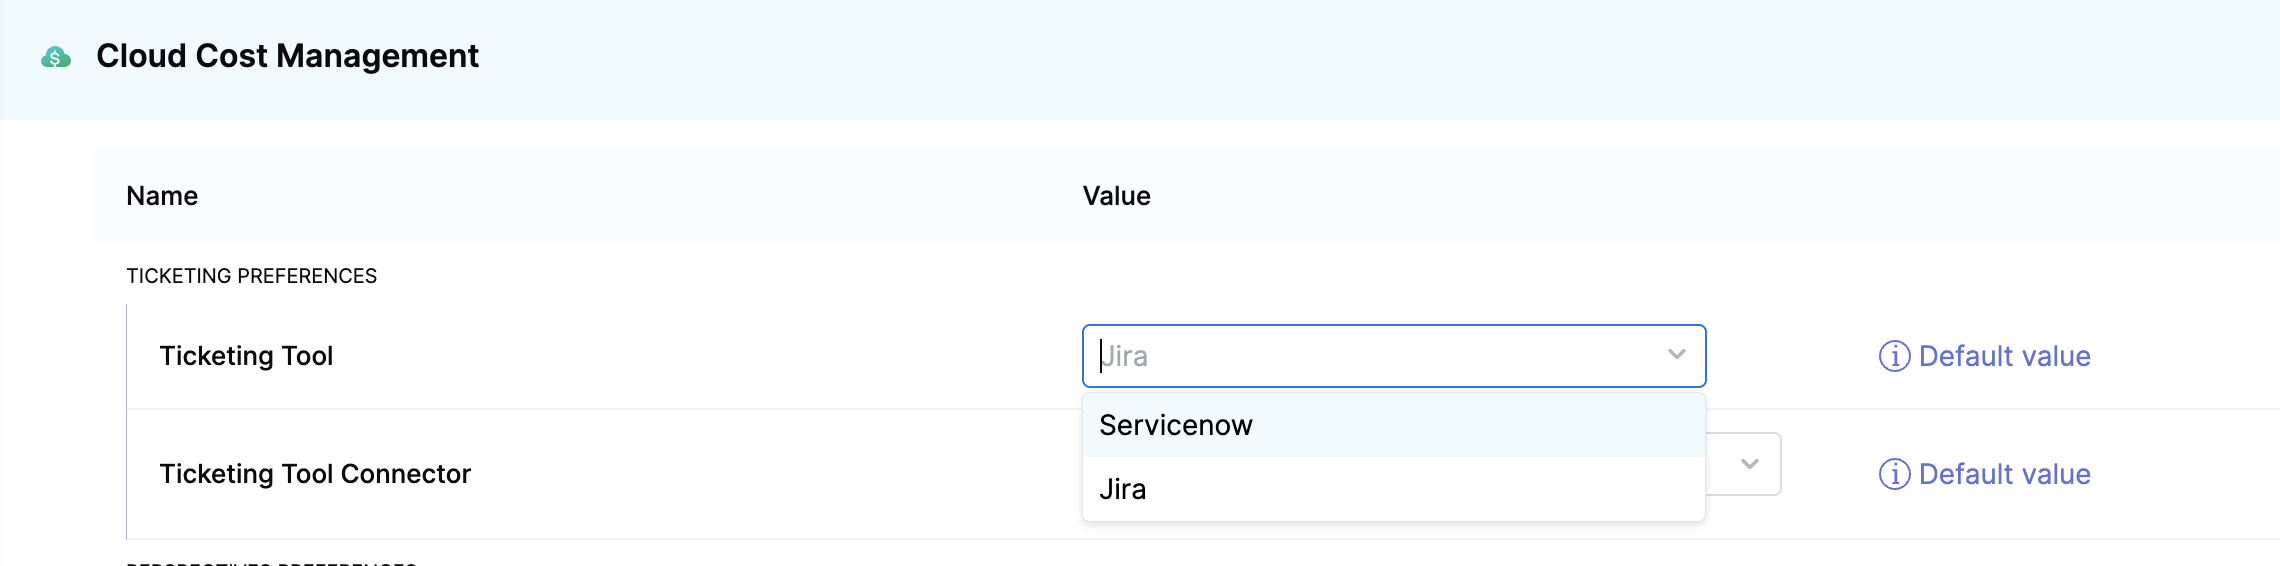This screenshot has width=2280, height=566.
Task: Select Servicenow from the dropdown list
Action: pos(1176,425)
